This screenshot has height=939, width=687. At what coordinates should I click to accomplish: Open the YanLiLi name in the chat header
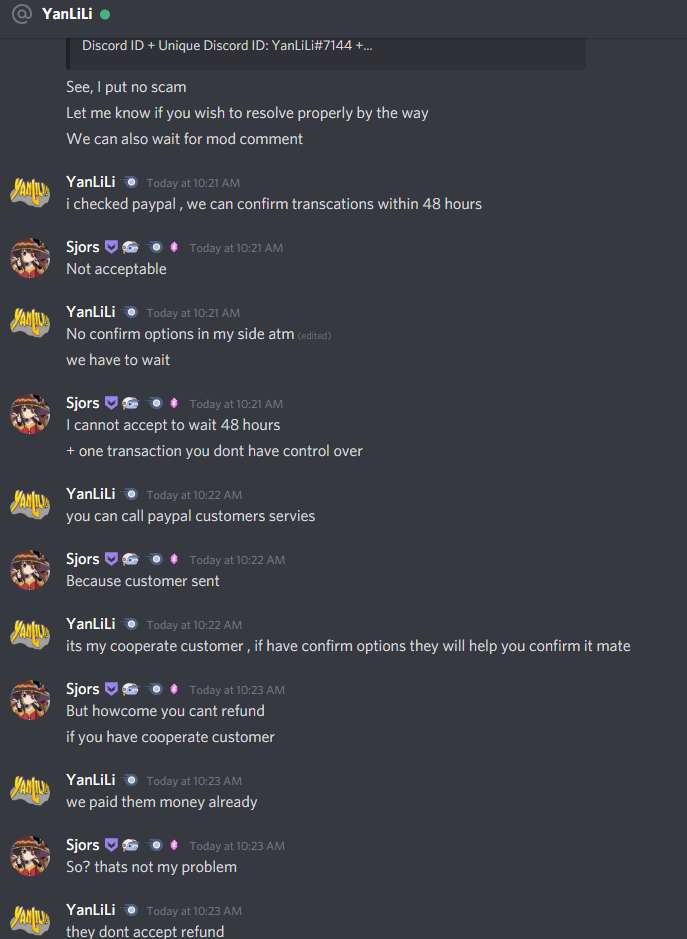point(67,14)
